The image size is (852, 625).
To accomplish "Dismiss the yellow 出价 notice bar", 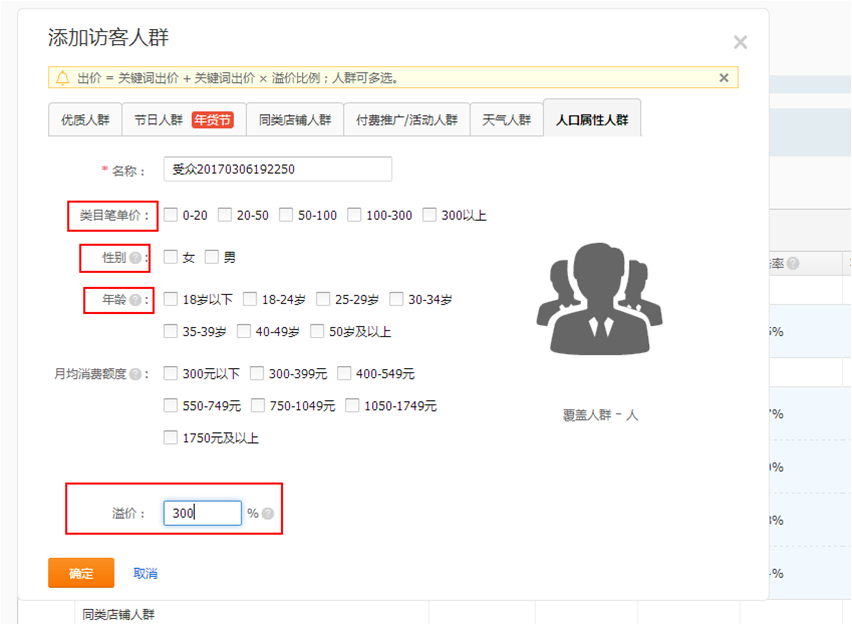I will (724, 78).
